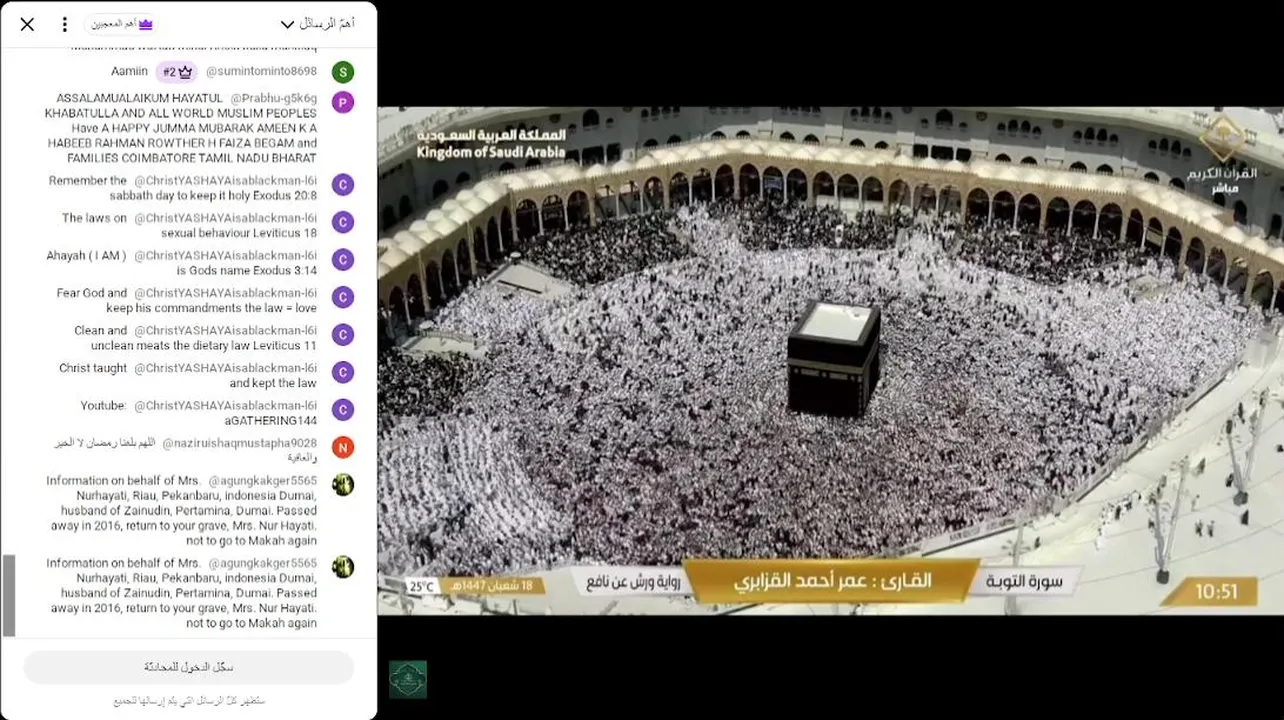Open @ChristYASHAYAisablackman name on 'Youtube:' message
The height and width of the screenshot is (720, 1284).
pos(225,406)
